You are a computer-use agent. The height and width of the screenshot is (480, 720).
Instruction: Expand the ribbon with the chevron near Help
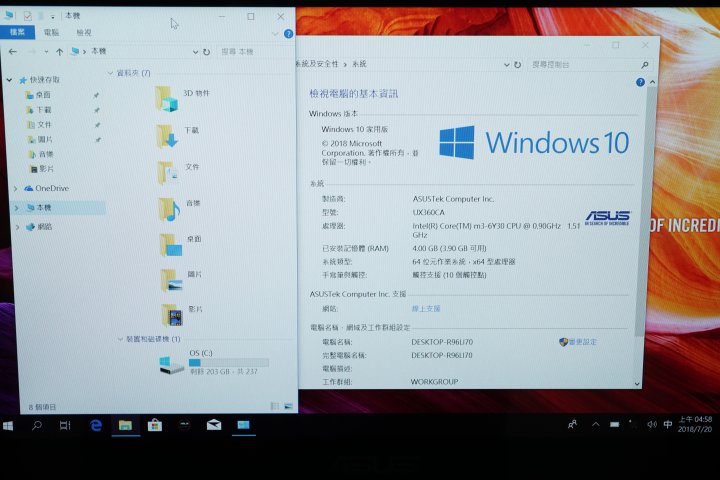[275, 34]
